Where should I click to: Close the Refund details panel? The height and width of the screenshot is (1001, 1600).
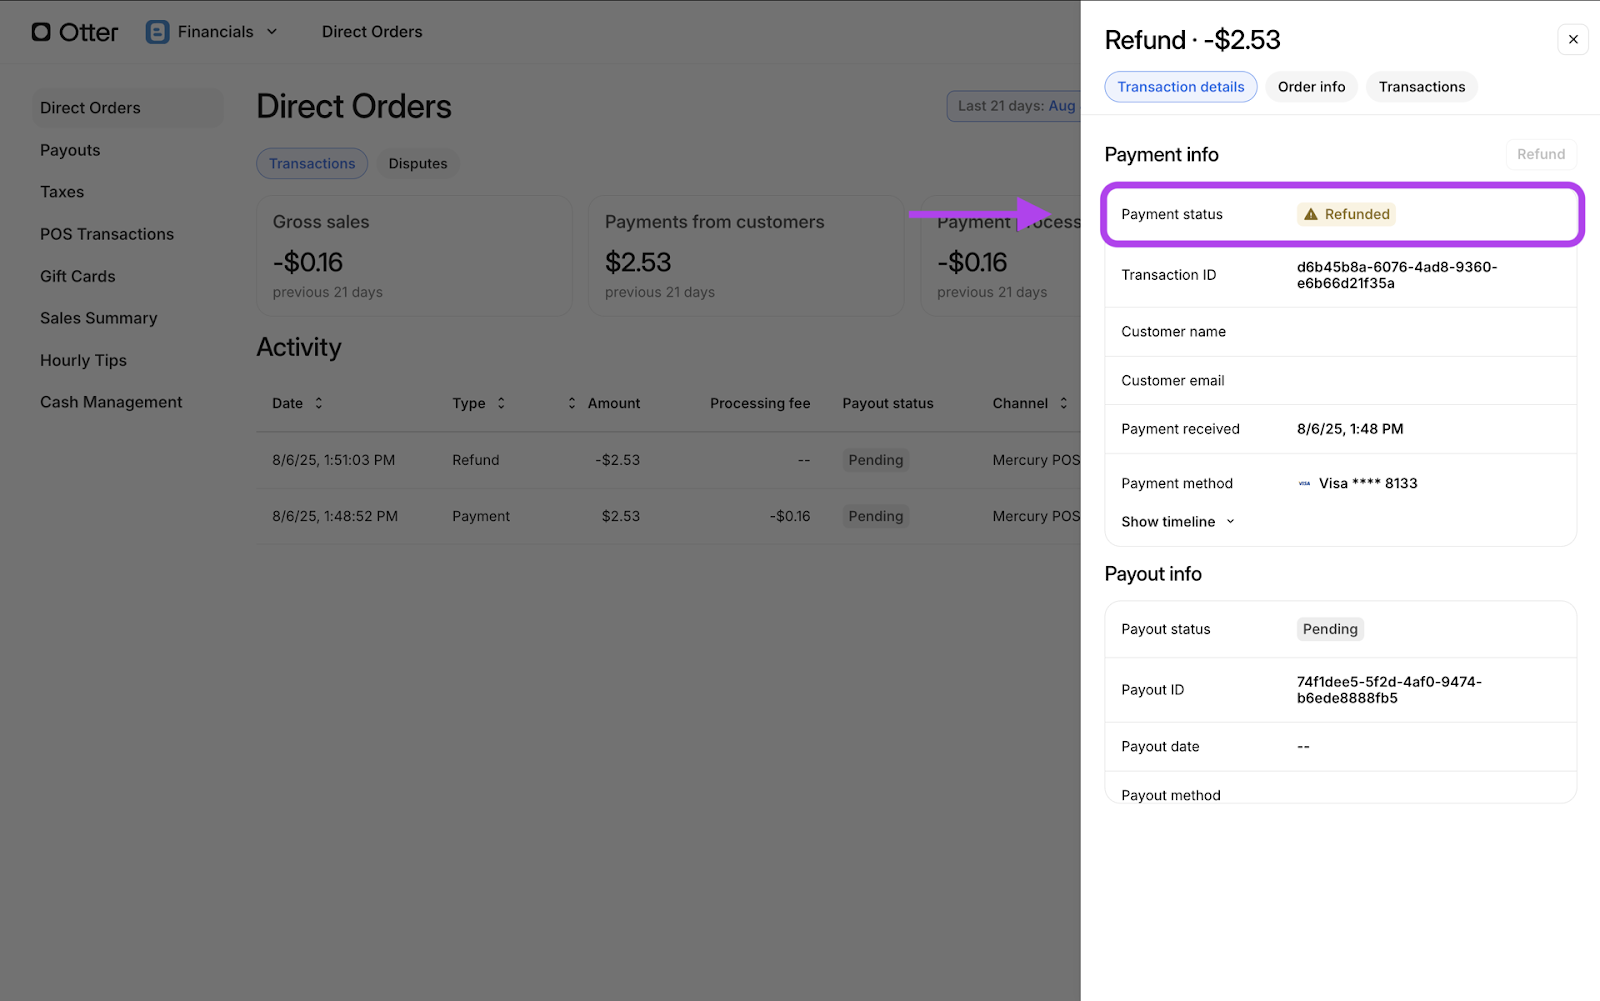(1573, 39)
